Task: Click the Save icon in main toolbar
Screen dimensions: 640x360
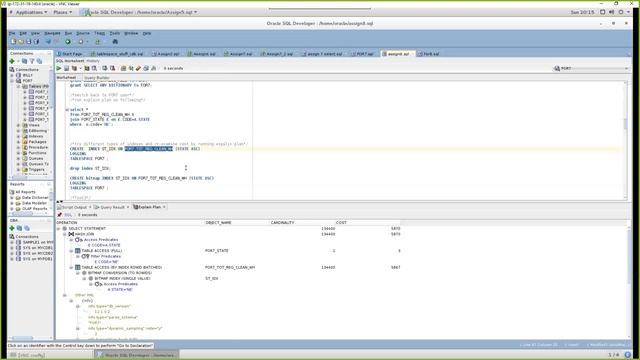Action: [29, 42]
